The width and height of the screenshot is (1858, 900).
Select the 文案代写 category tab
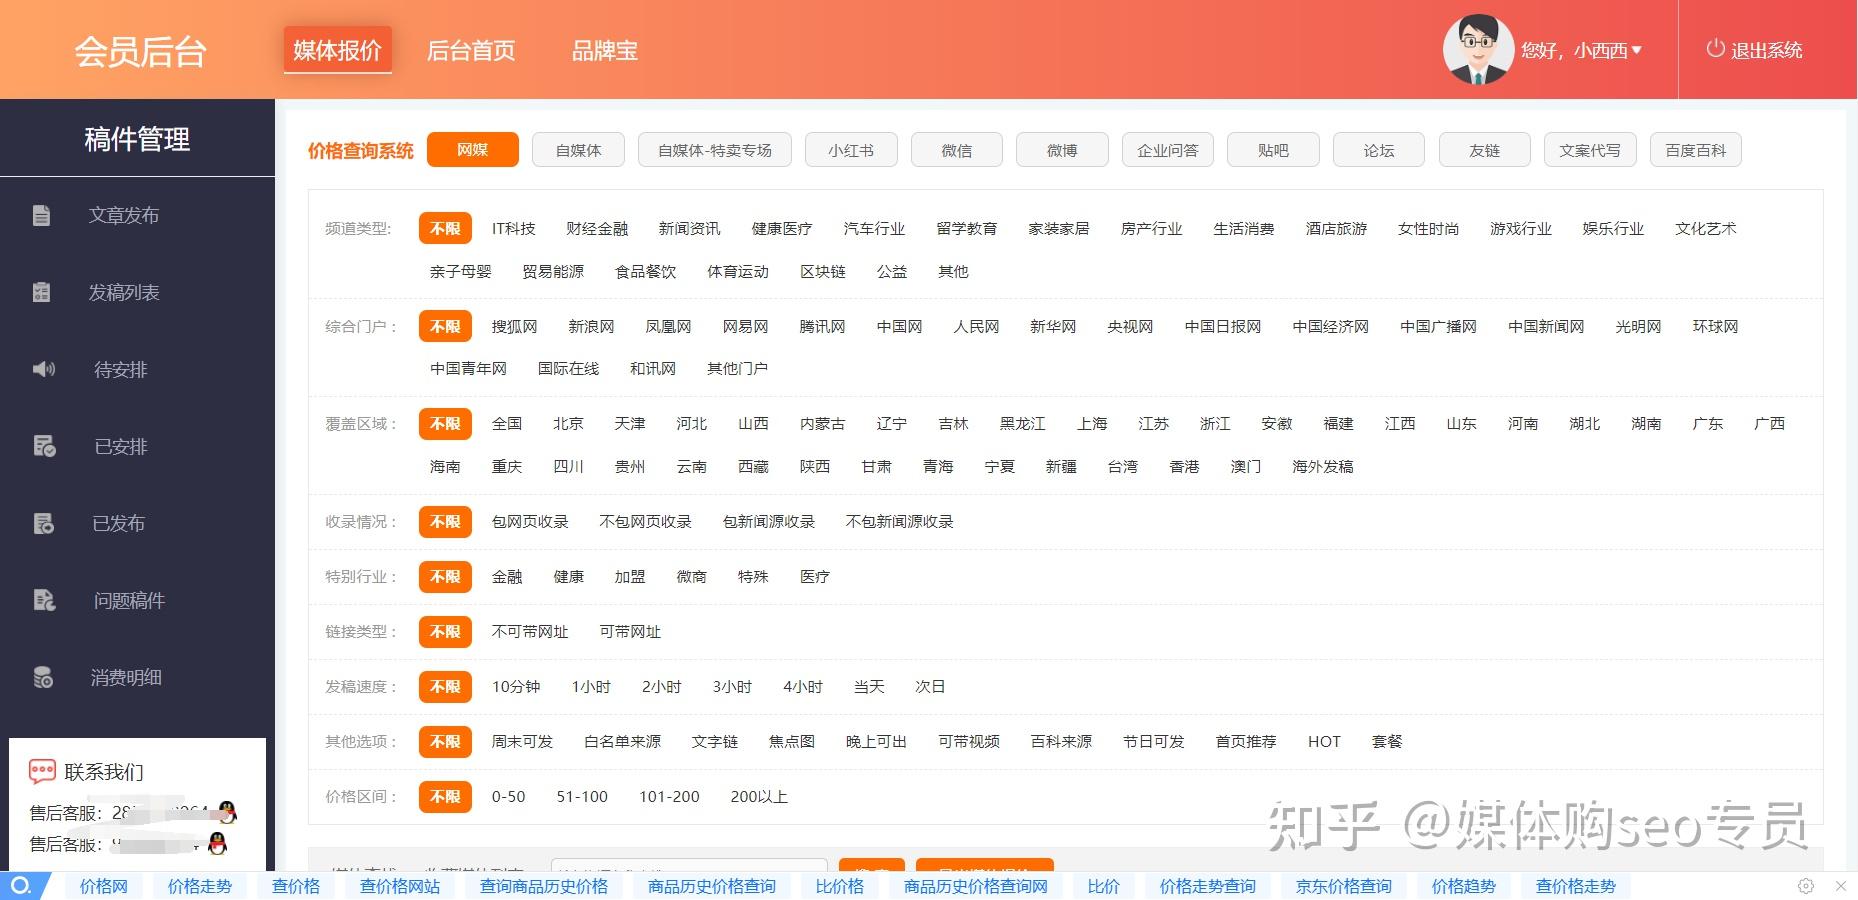(1590, 150)
